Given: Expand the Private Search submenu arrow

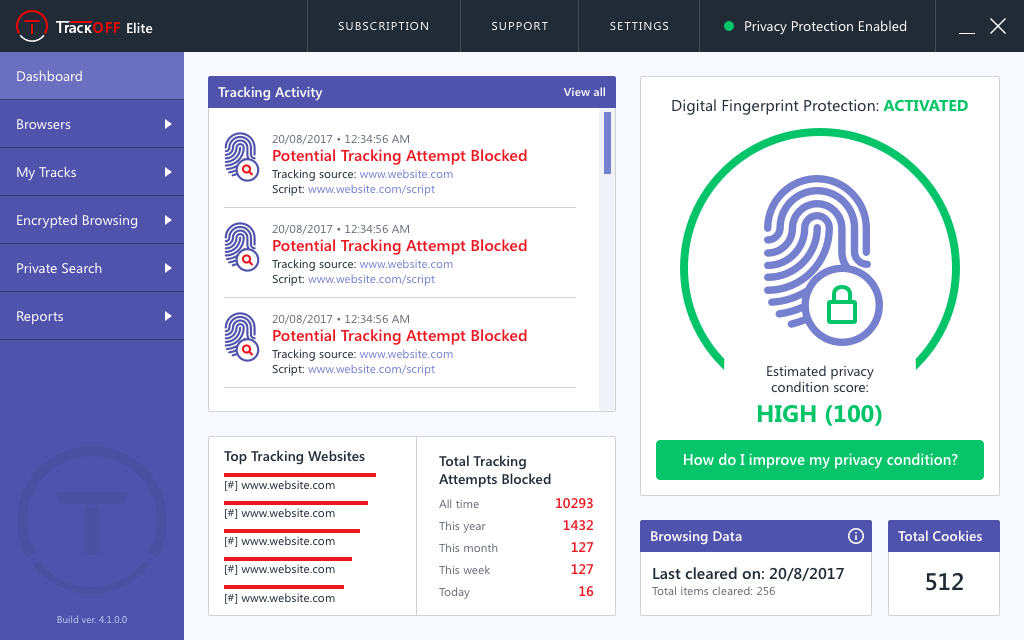Looking at the screenshot, I should pos(168,268).
